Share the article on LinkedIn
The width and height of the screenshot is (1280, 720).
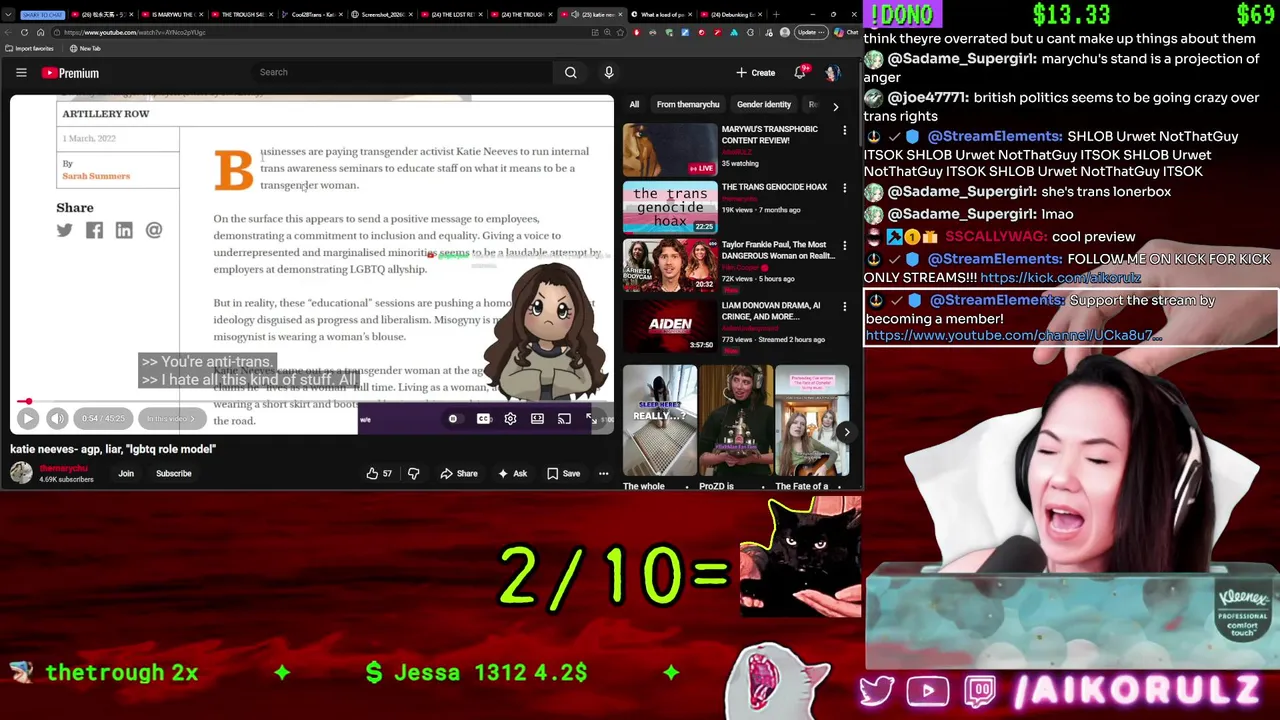coord(124,230)
